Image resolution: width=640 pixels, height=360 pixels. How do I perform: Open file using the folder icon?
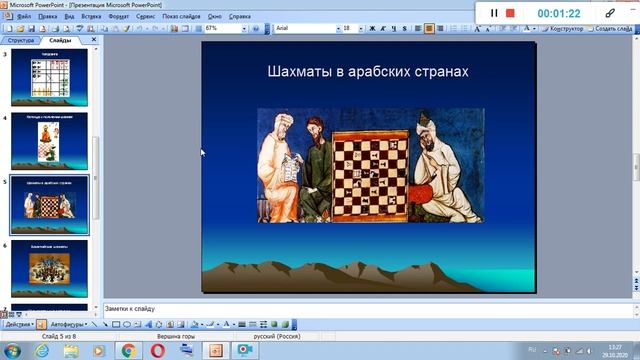[20, 29]
